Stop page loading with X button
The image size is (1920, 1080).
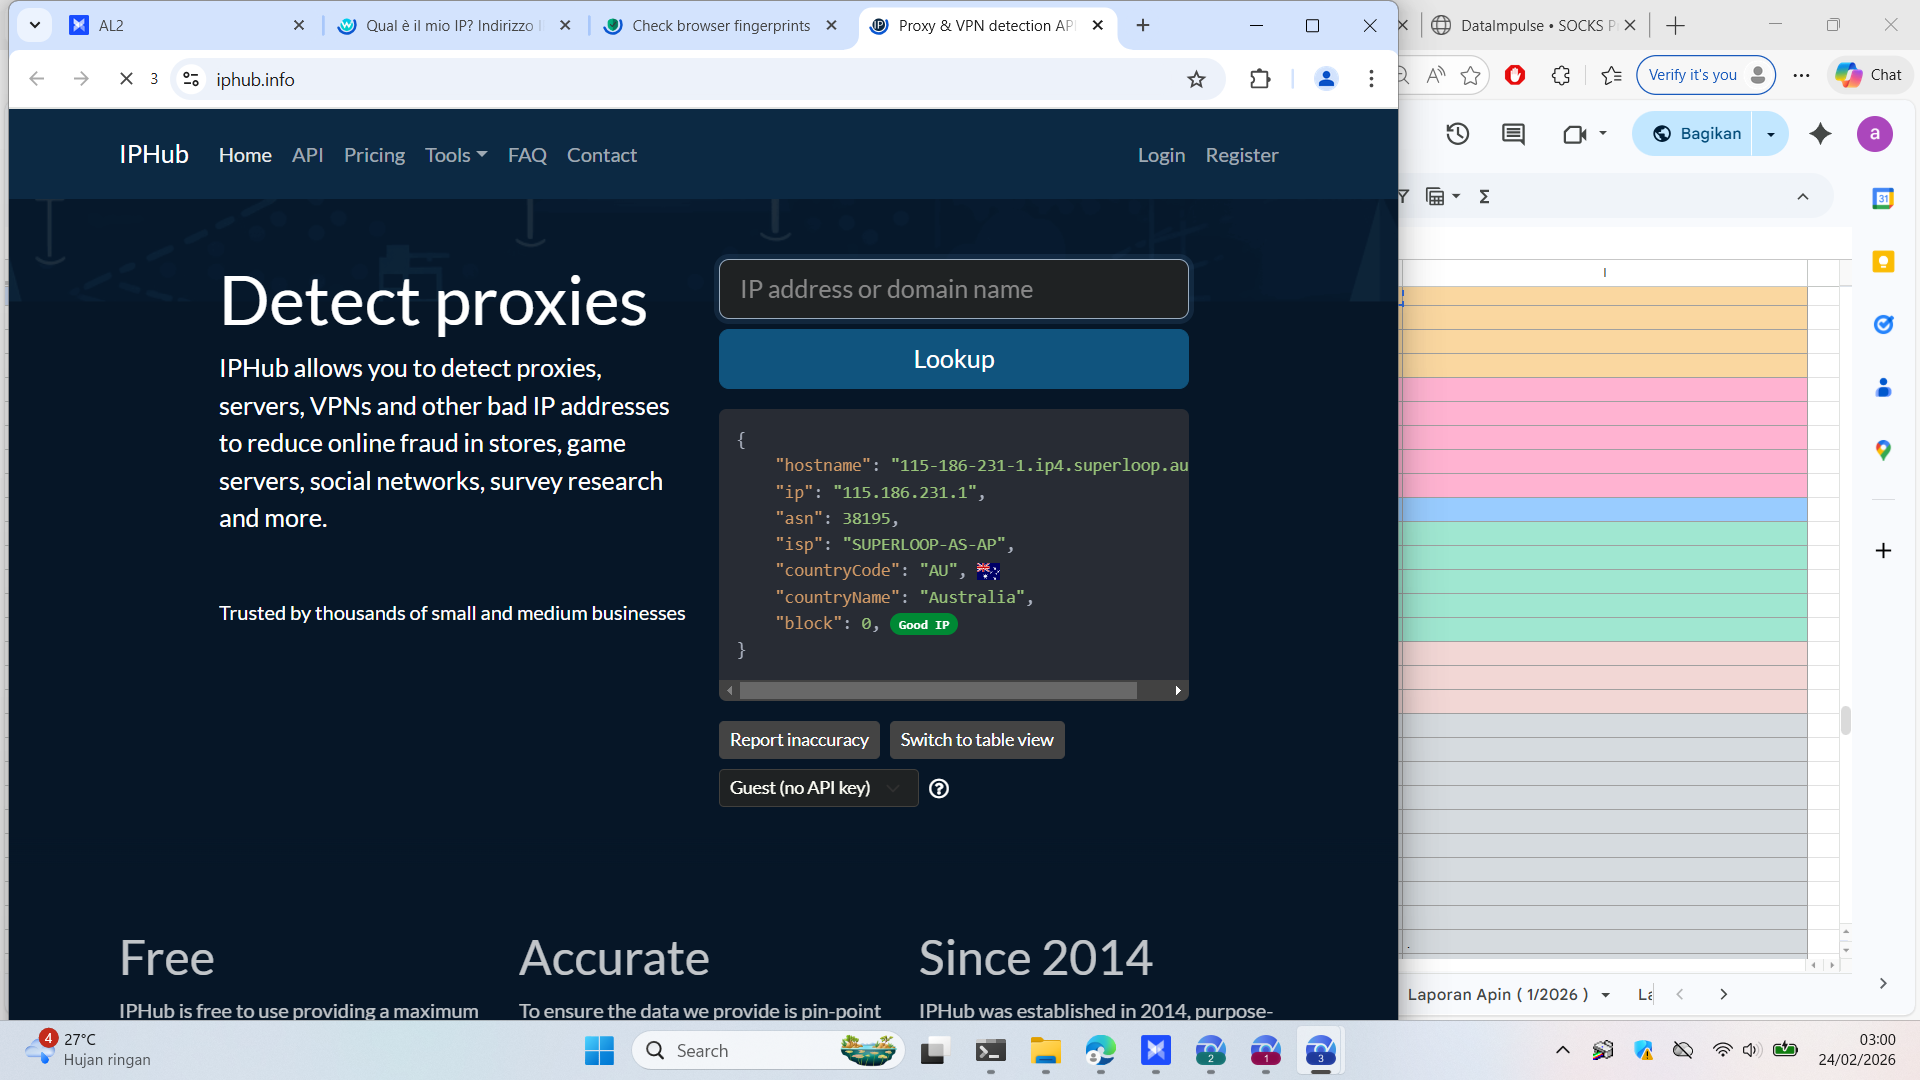tap(126, 79)
